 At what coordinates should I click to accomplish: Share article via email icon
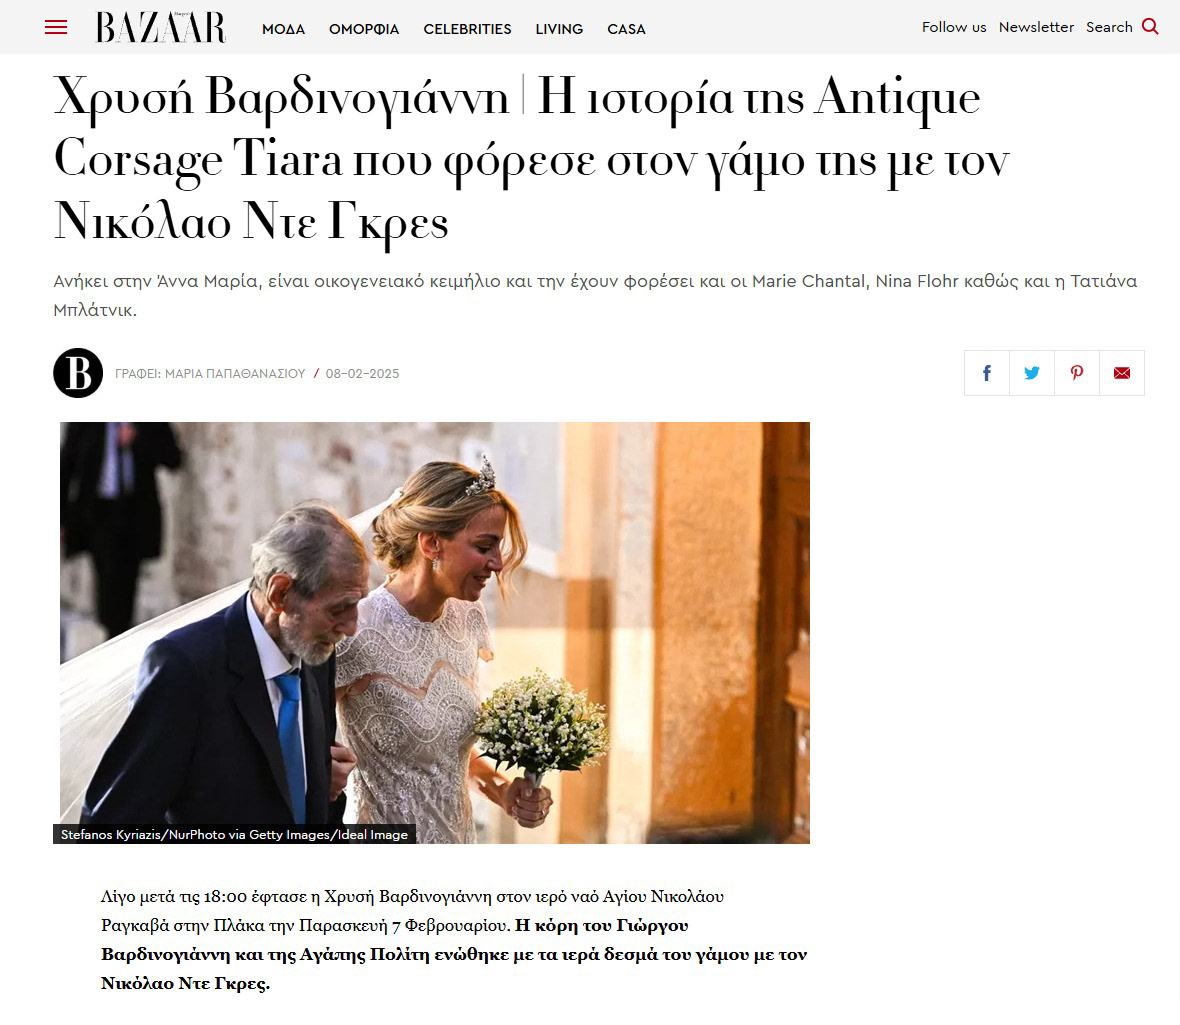1122,373
